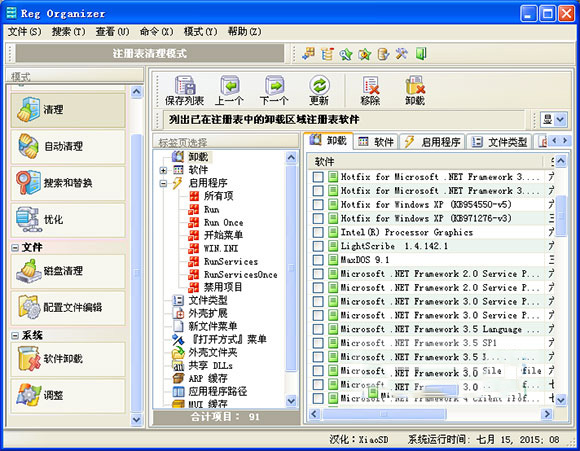580x451 pixels.
Task: Check Hotfix for Windows XP (KB971276-v3)
Action: click(318, 218)
